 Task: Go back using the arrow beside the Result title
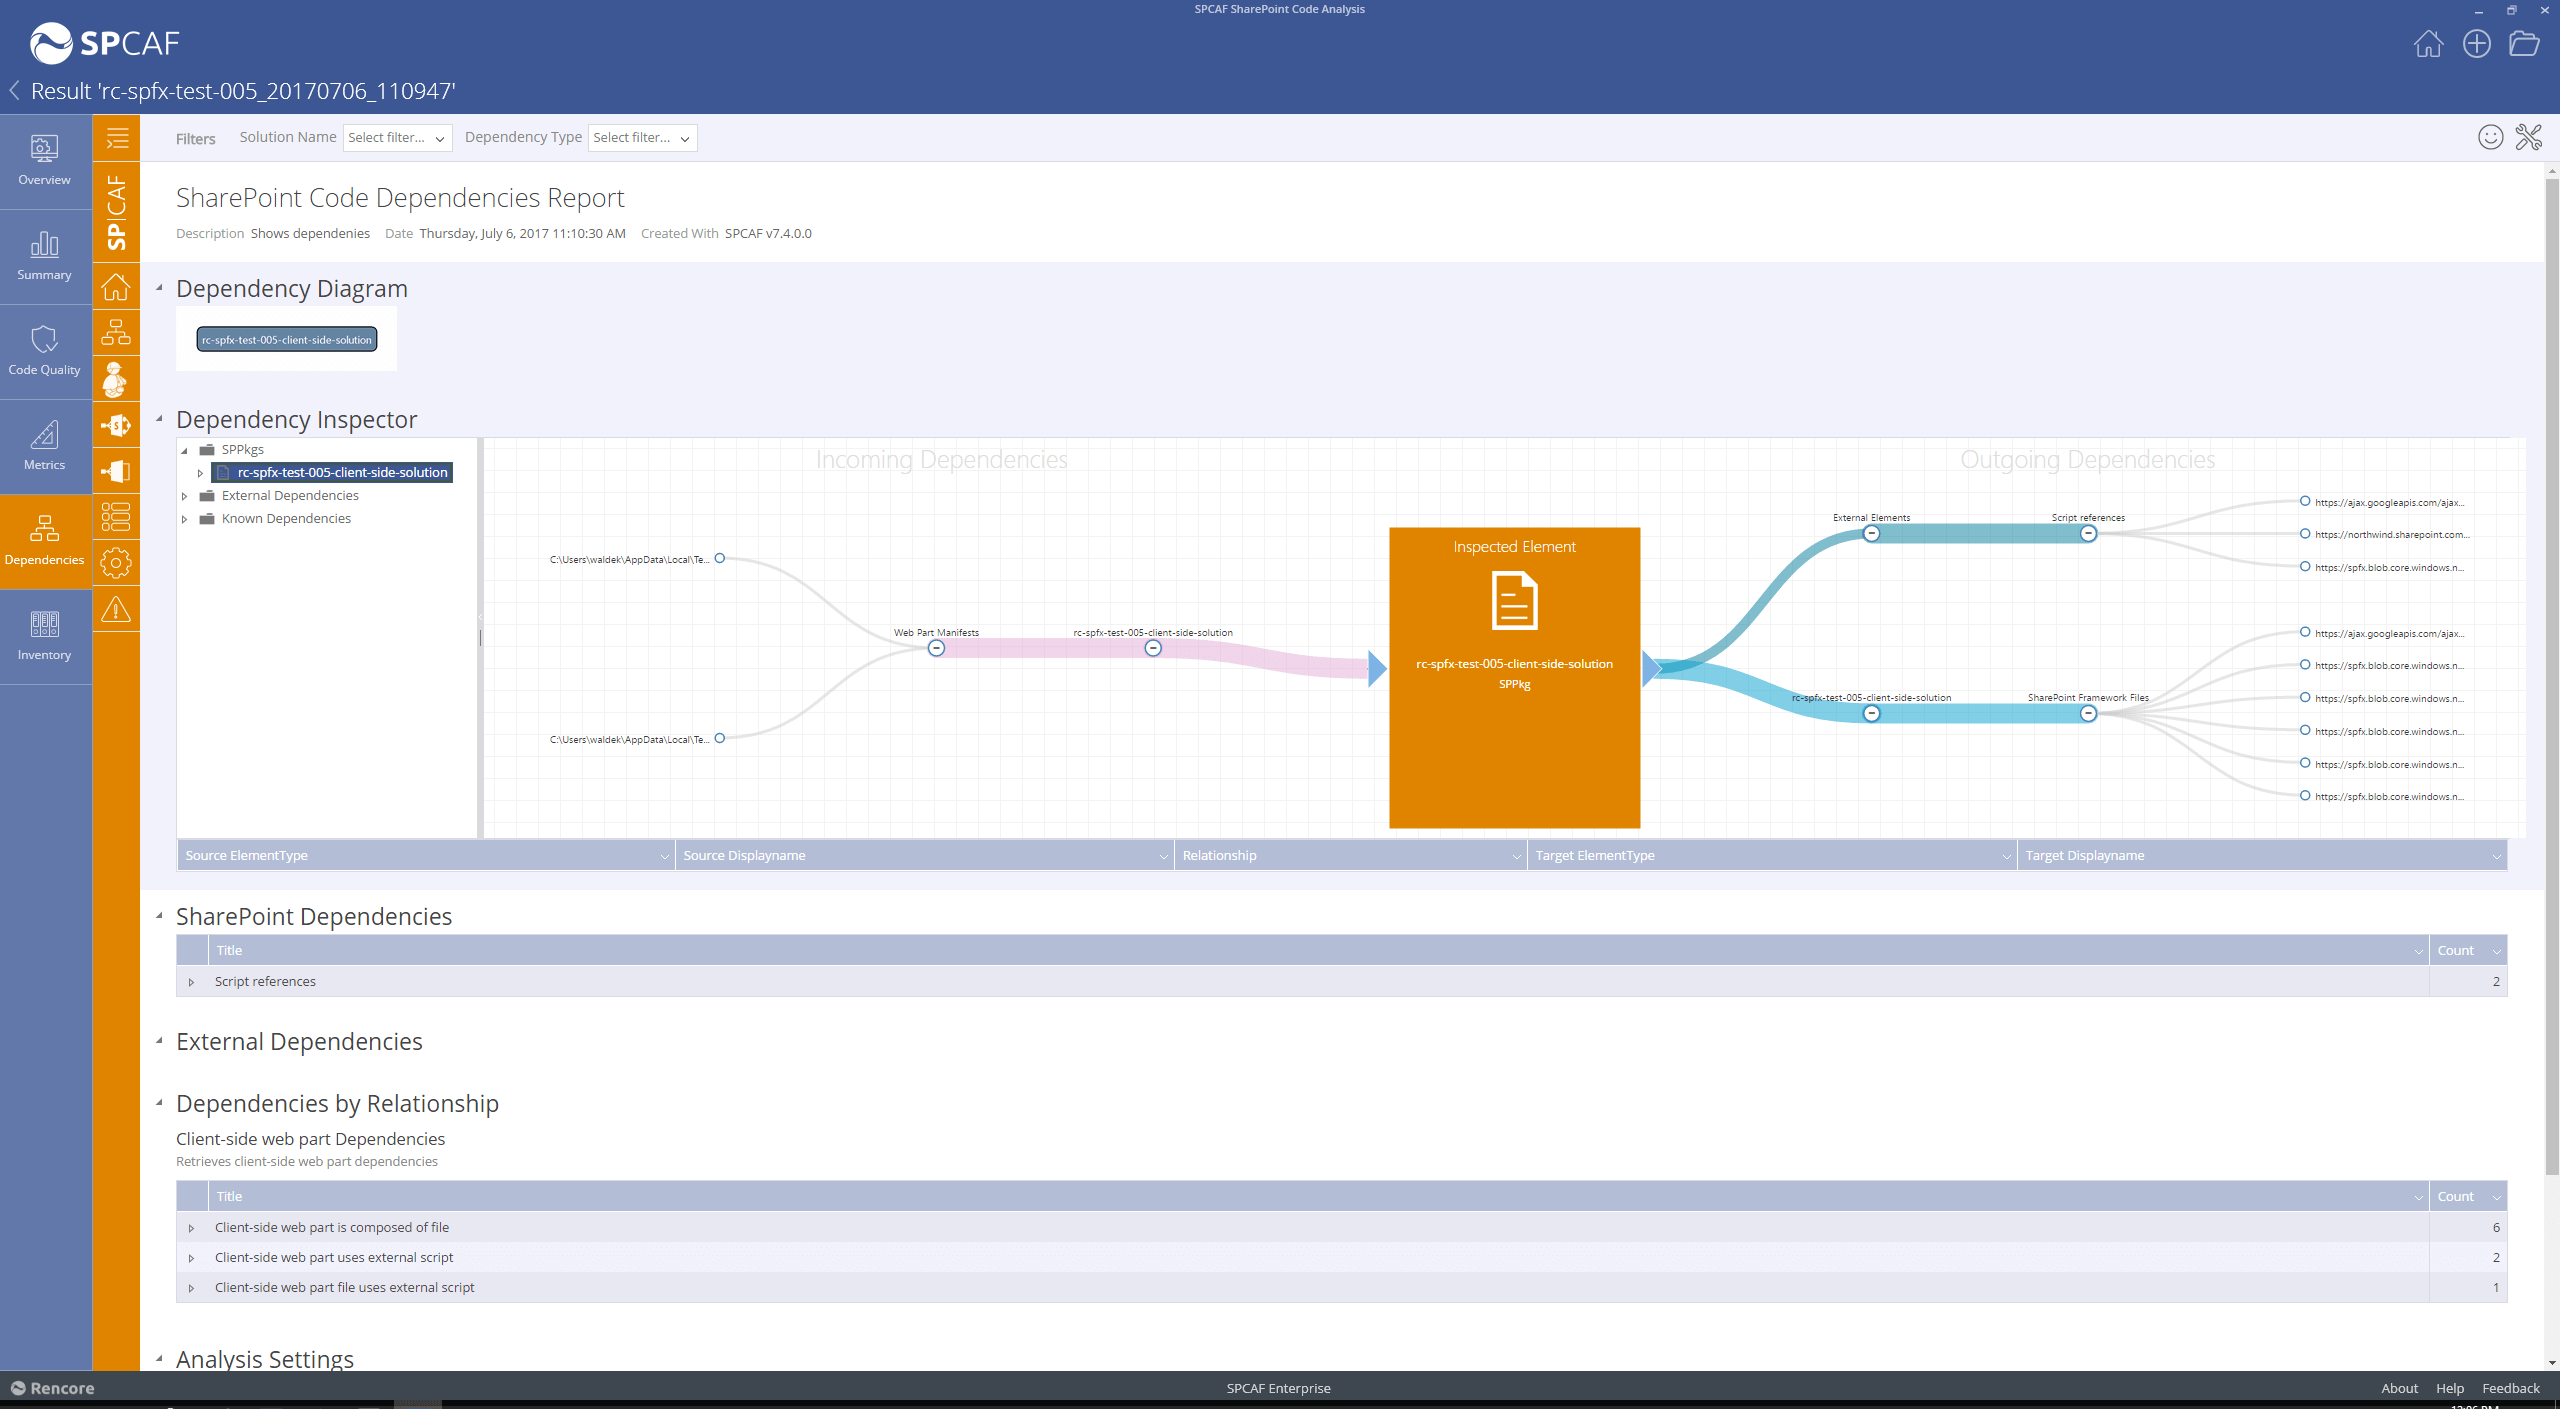point(15,91)
